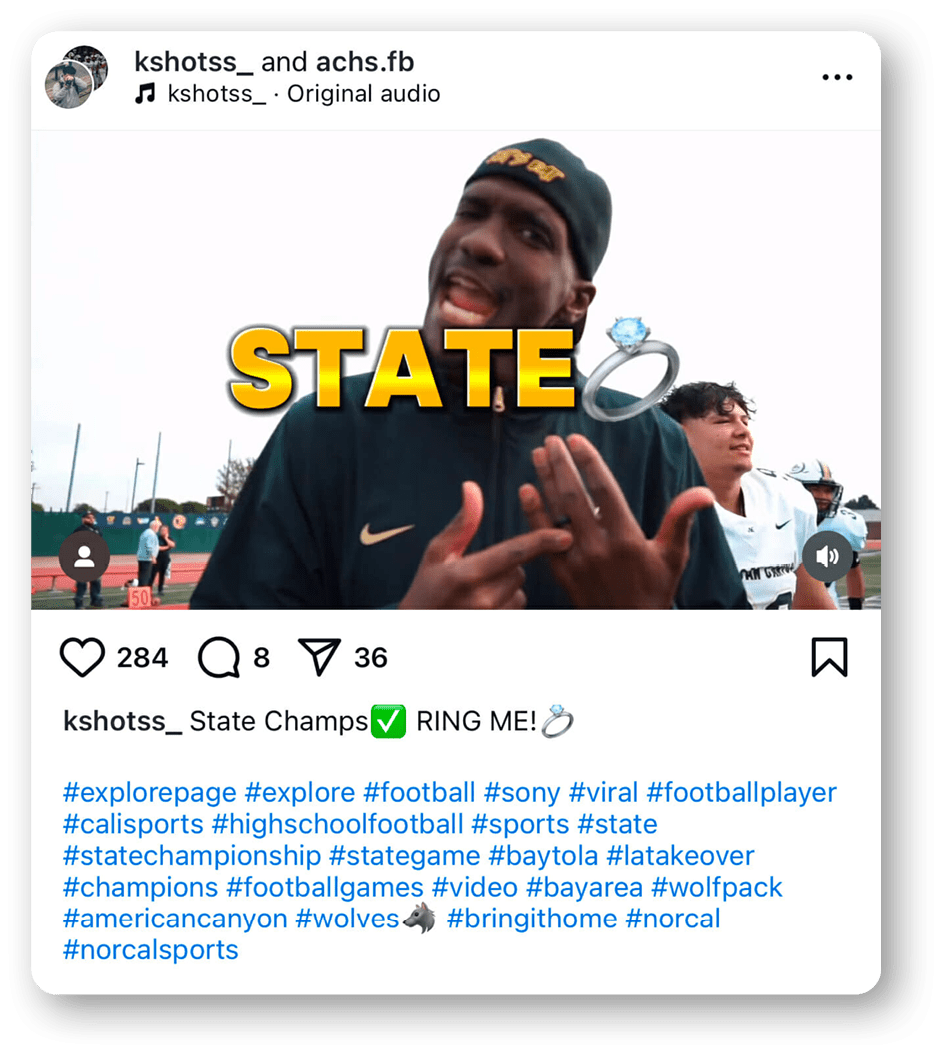Image resolution: width=940 pixels, height=1054 pixels.
Task: Open the #americancanyon hashtag
Action: click(175, 918)
